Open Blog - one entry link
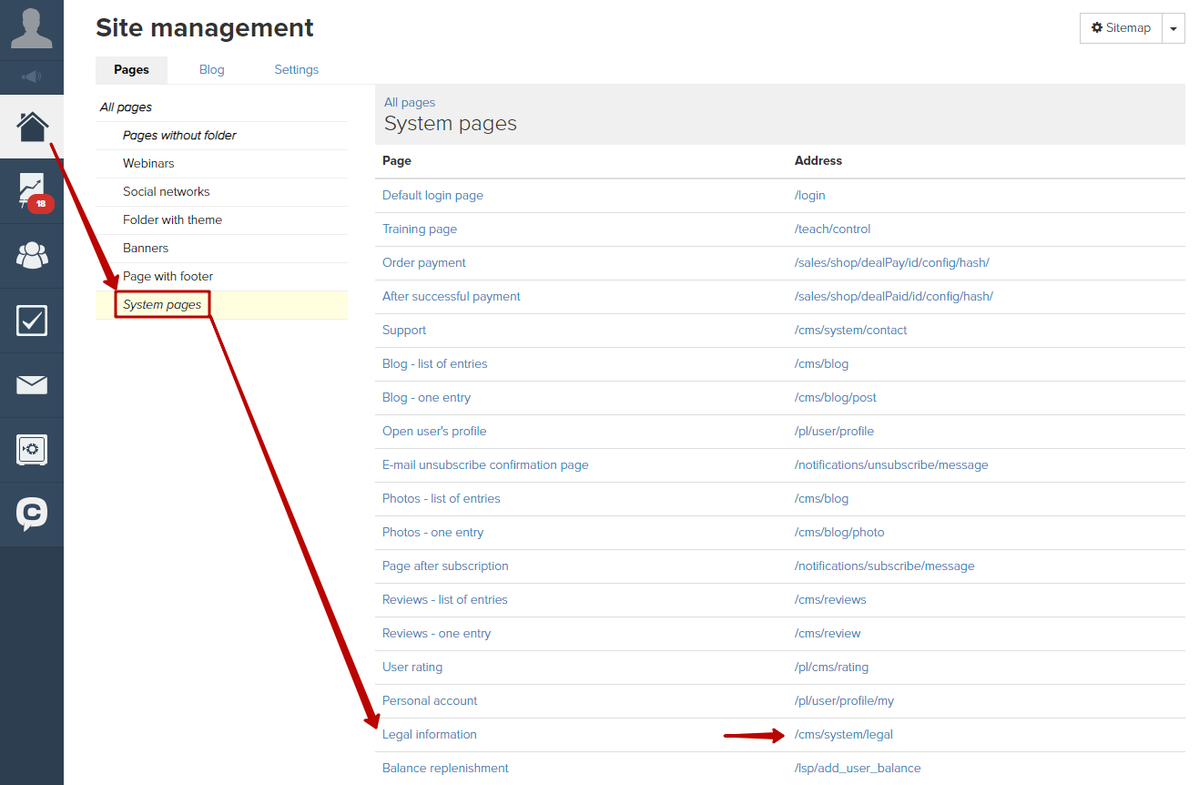The width and height of the screenshot is (1199, 785). tap(427, 397)
